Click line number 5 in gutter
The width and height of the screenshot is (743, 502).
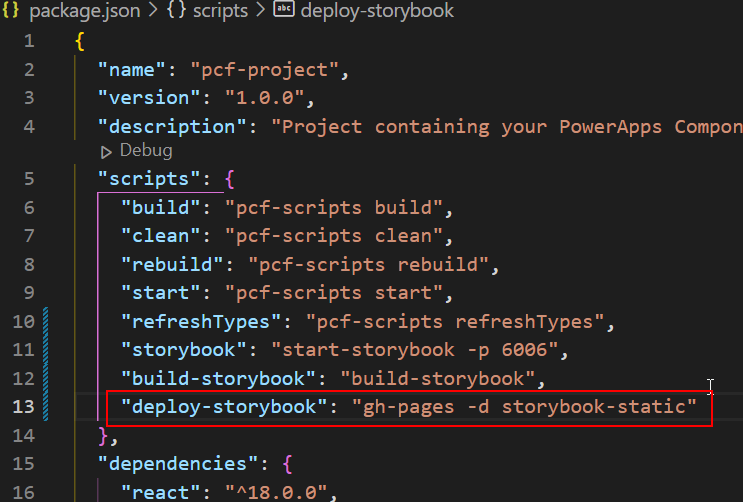click(29, 179)
